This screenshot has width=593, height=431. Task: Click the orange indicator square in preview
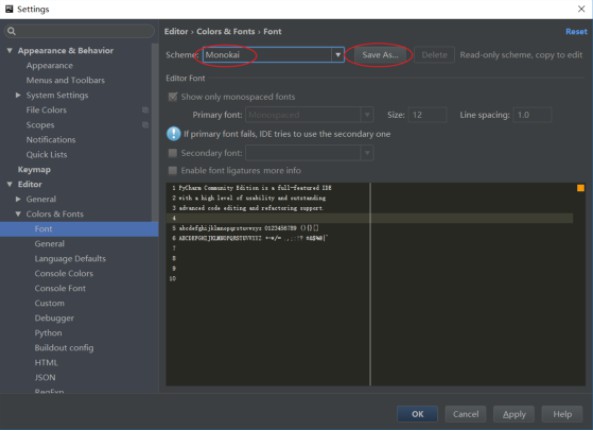pos(581,188)
